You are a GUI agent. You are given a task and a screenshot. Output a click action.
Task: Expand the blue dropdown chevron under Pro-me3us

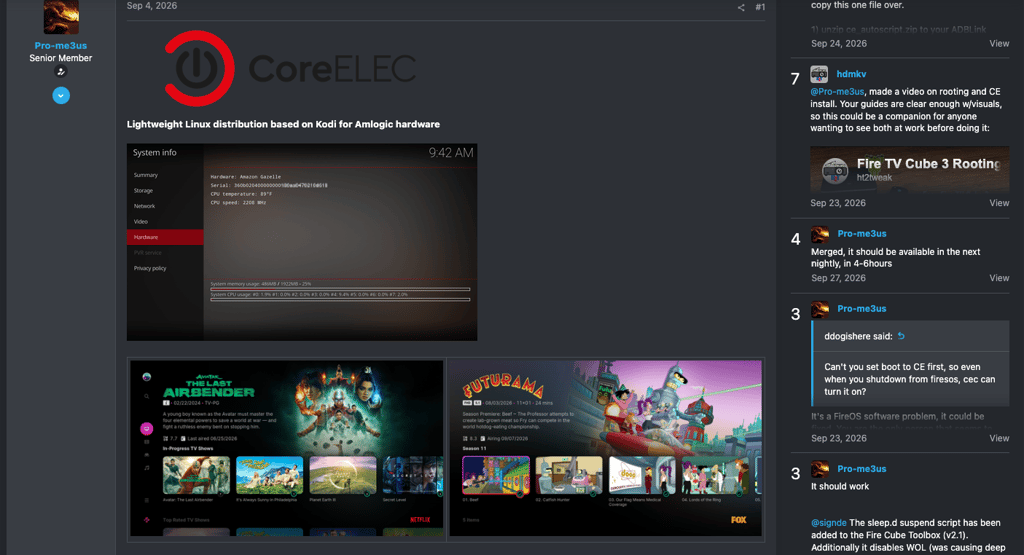coord(61,96)
